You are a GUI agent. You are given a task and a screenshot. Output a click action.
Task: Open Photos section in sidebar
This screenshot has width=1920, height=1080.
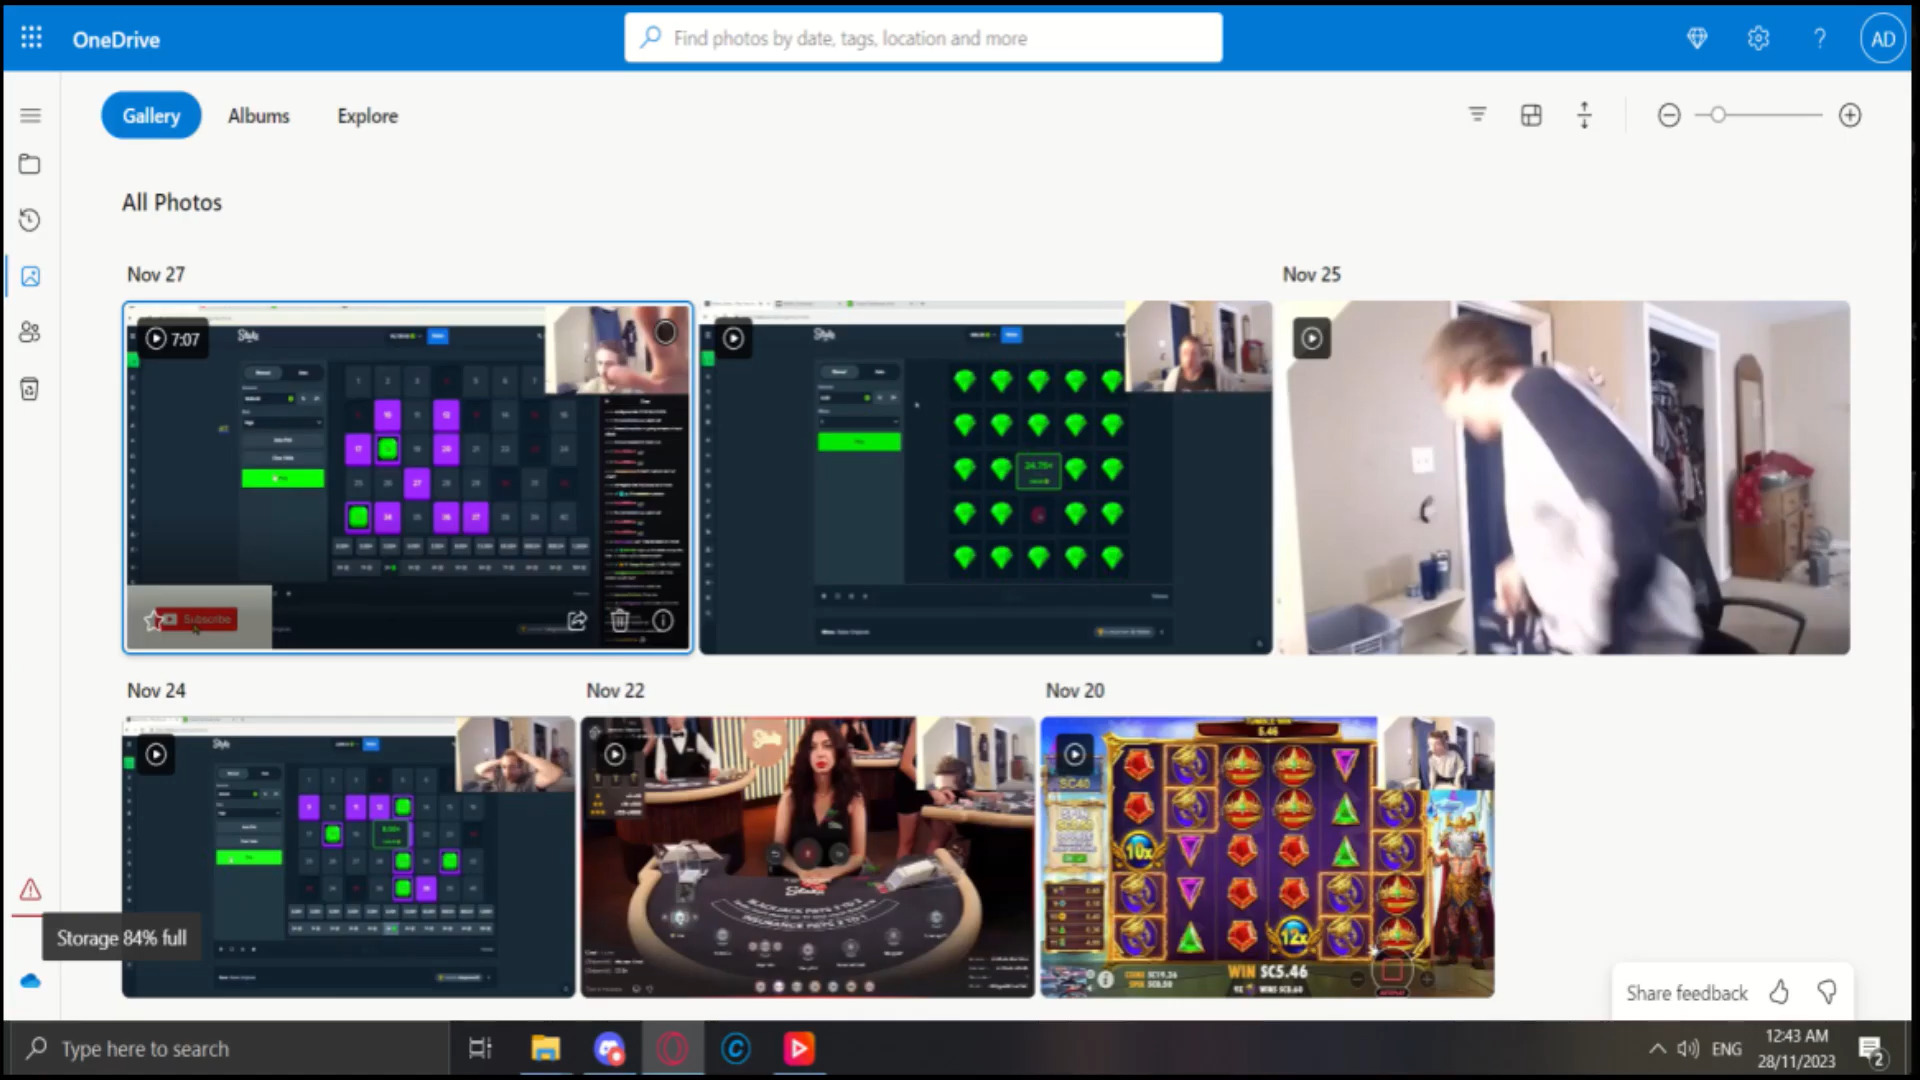coord(30,276)
